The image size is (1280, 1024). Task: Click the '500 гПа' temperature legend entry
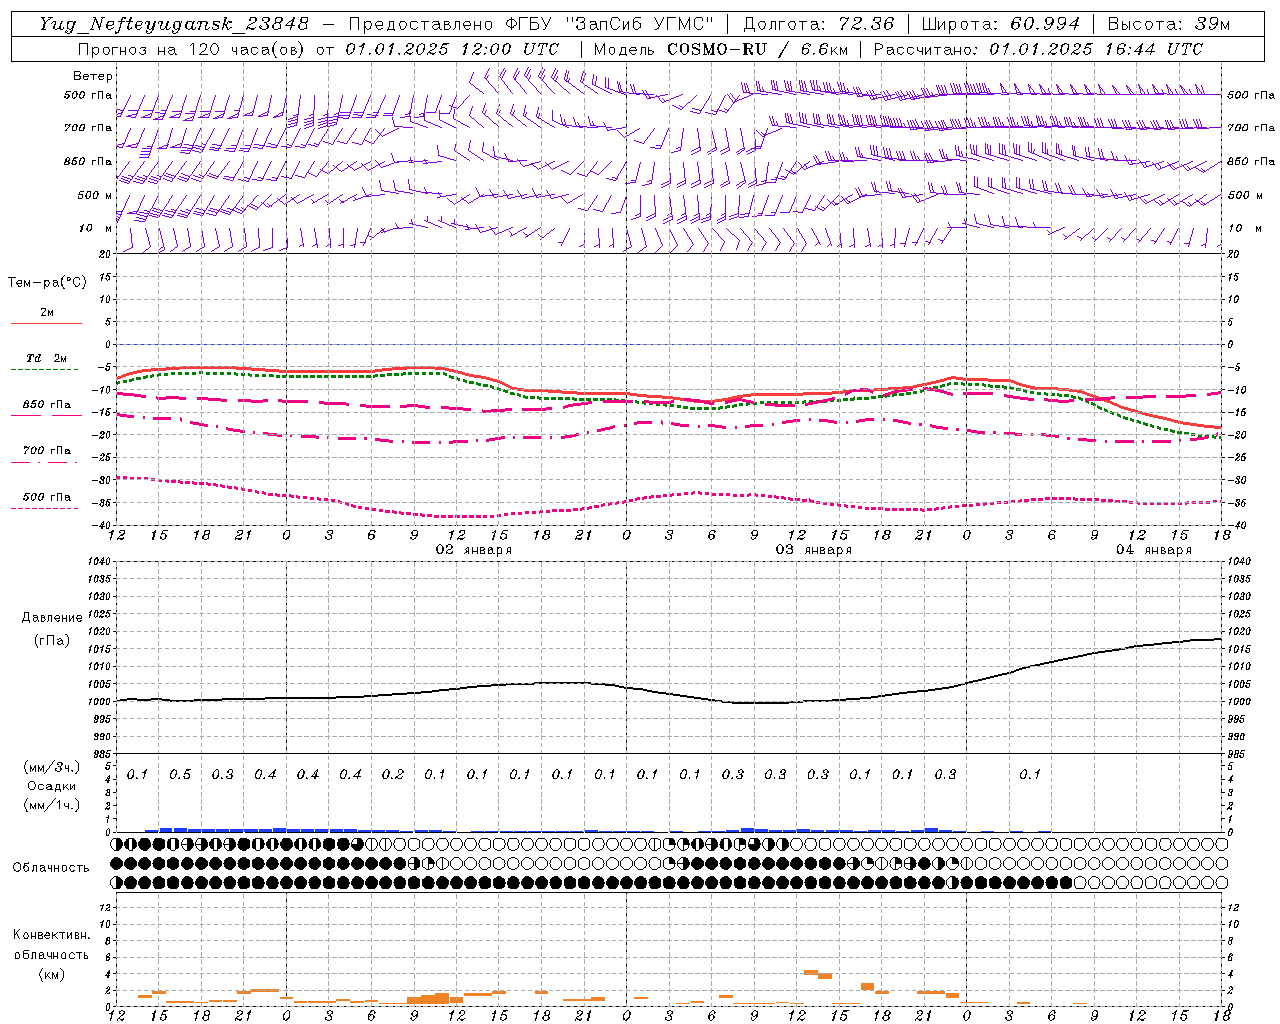click(x=47, y=497)
